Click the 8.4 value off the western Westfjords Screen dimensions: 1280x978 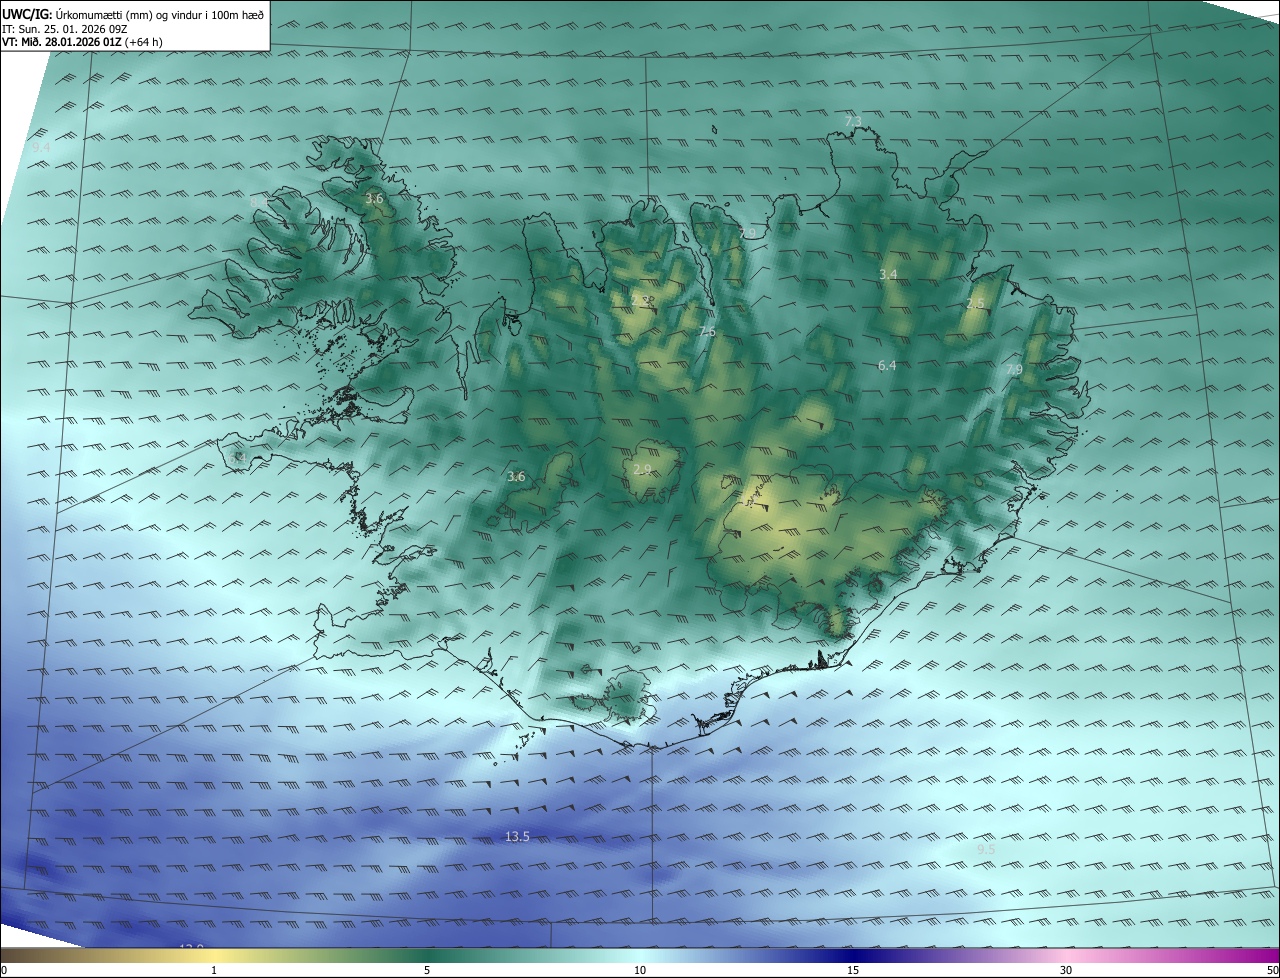click(258, 202)
